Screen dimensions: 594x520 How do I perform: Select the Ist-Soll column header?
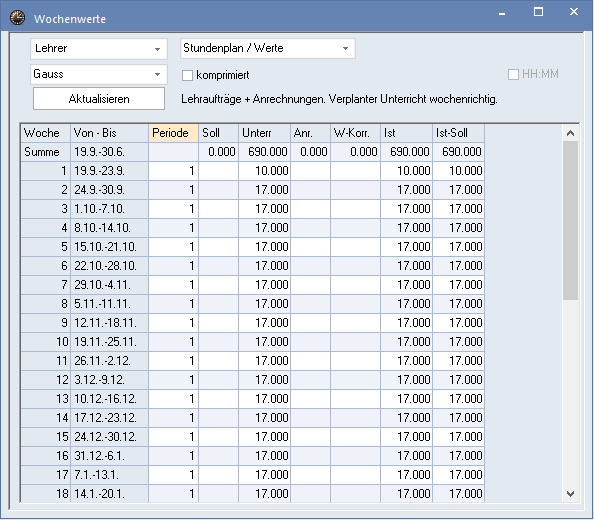(458, 133)
